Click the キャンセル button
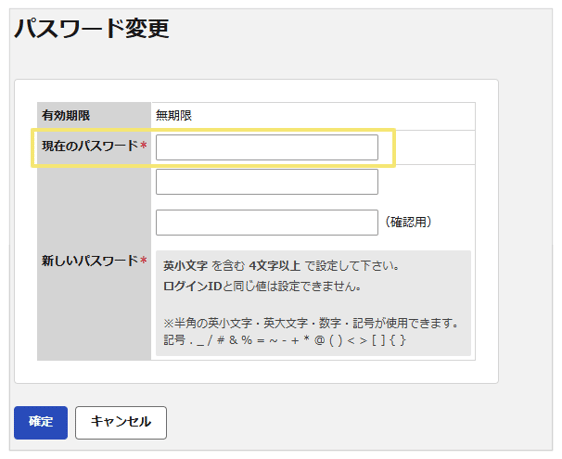The width and height of the screenshot is (562, 459). pos(121,422)
